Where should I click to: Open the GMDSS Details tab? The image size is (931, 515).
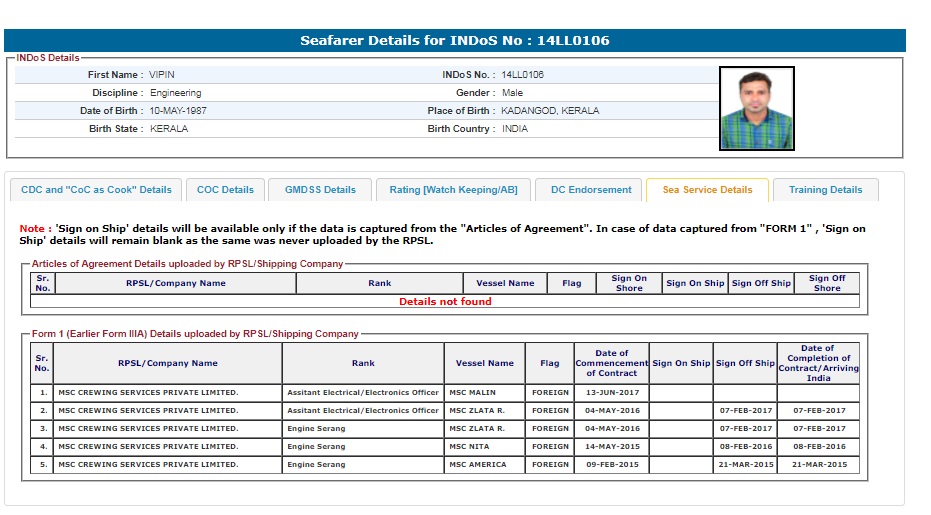tap(320, 190)
